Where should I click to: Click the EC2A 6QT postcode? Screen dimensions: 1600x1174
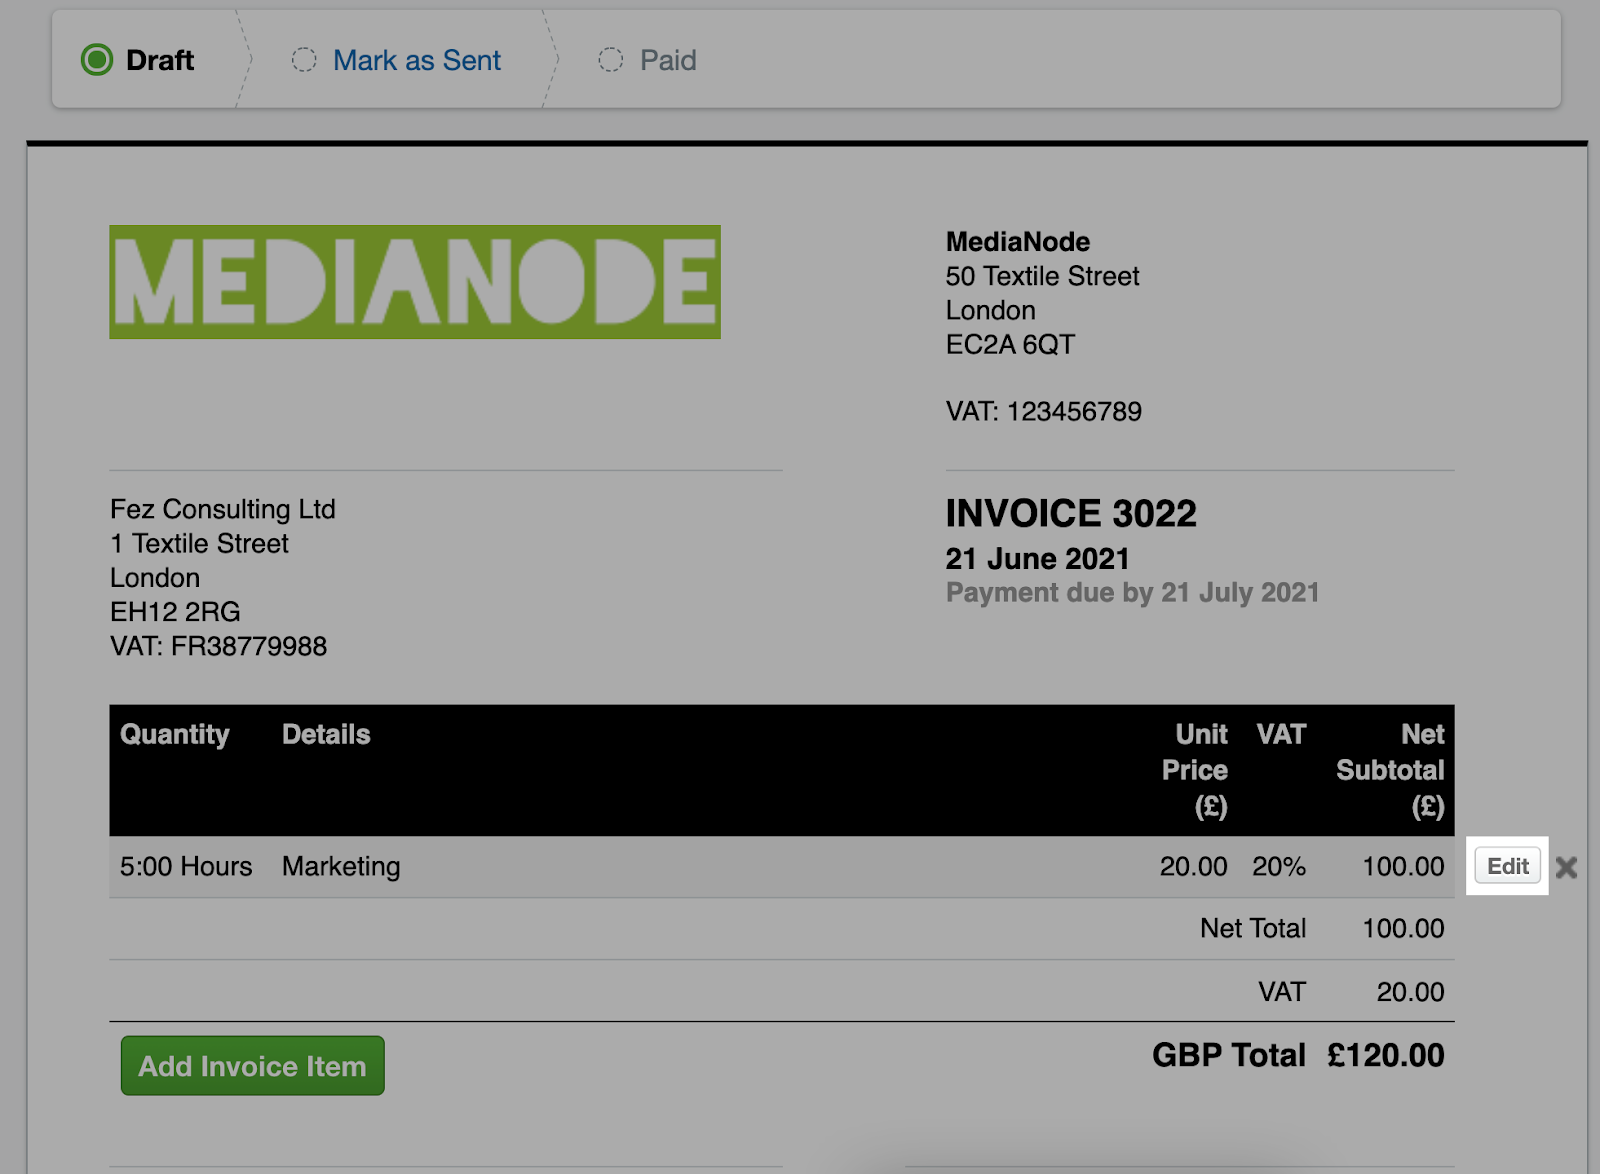tap(1010, 344)
